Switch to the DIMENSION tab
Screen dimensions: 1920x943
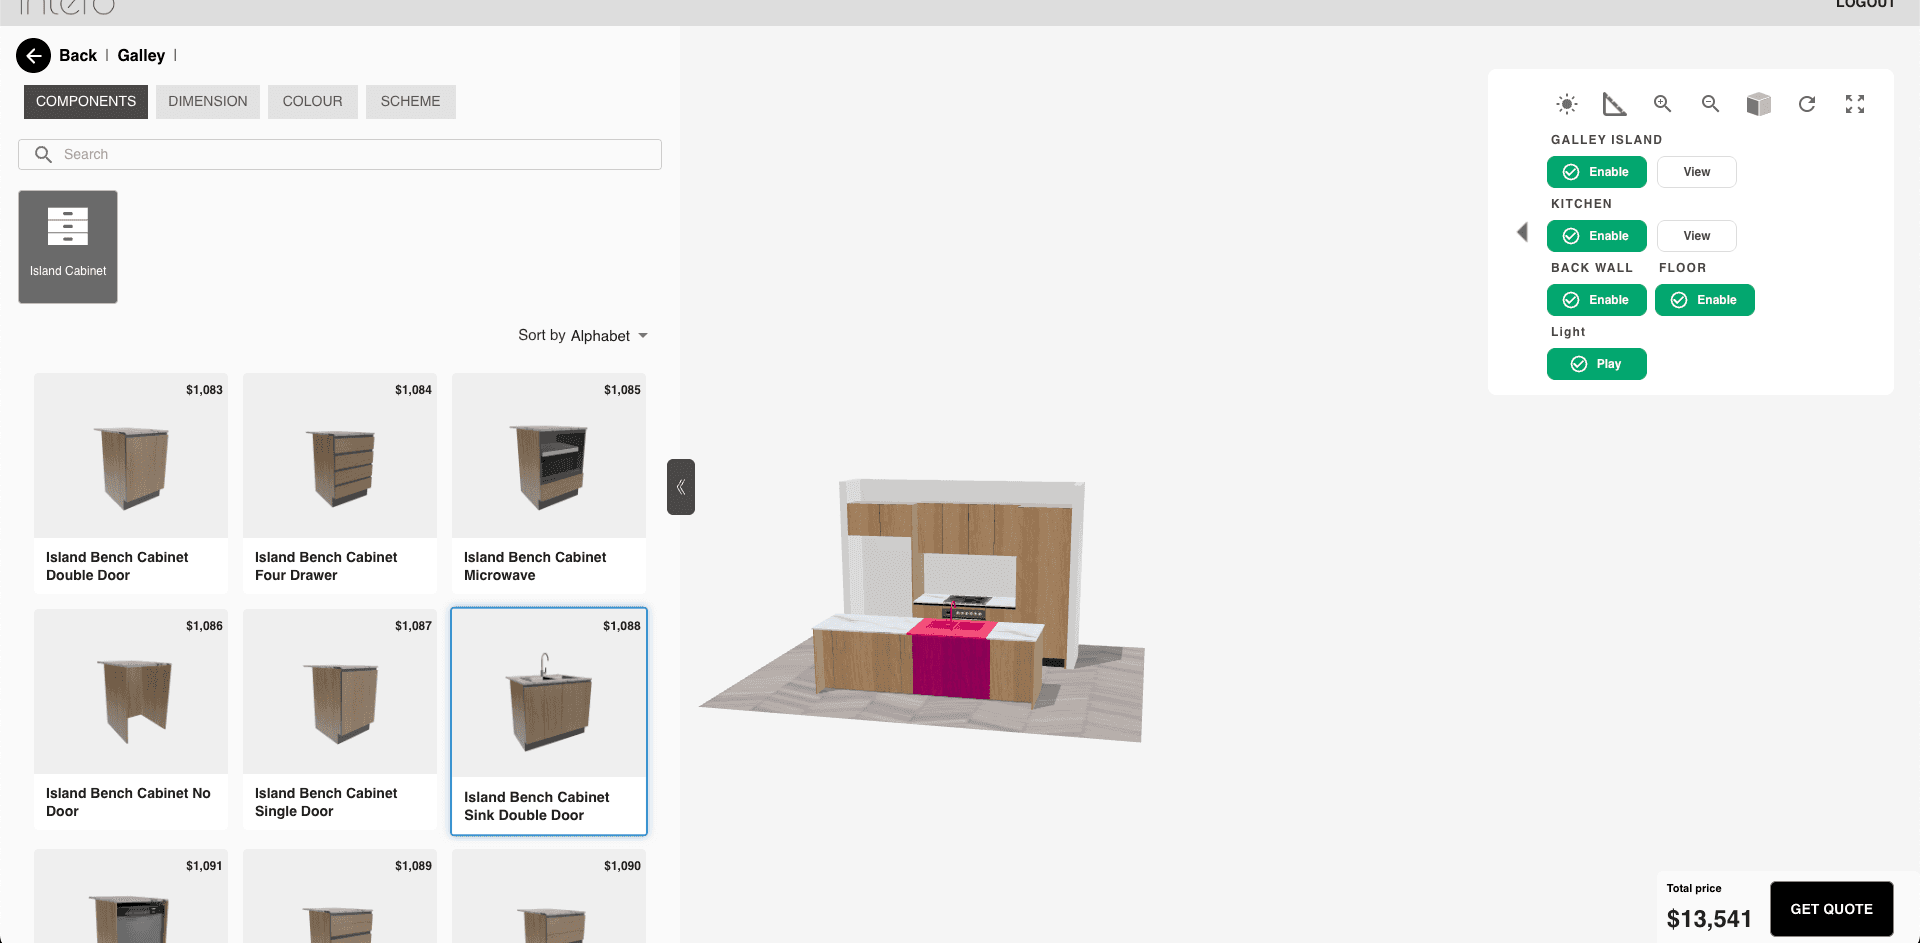tap(208, 102)
